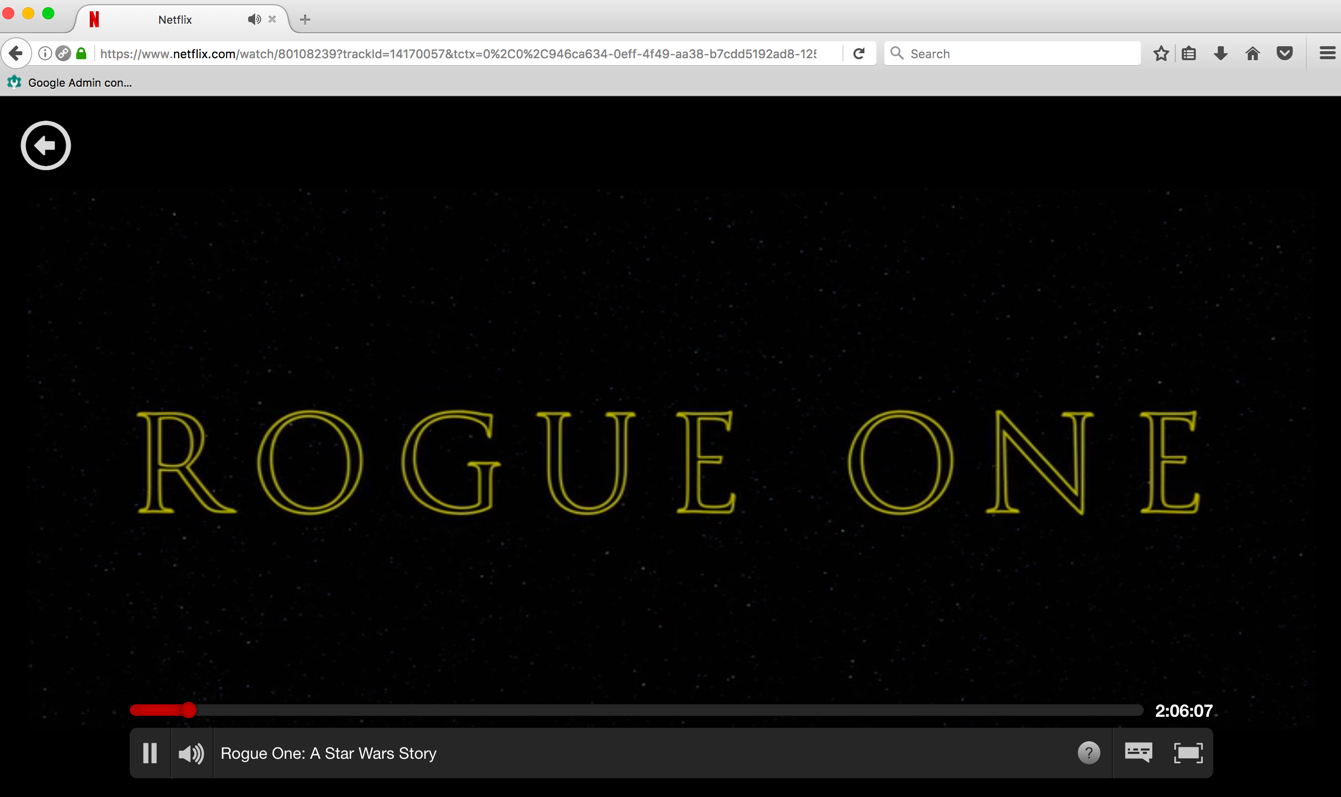Viewport: 1341px width, 797px height.
Task: Click the Netflix N favicon on tab
Action: pyautogui.click(x=94, y=19)
